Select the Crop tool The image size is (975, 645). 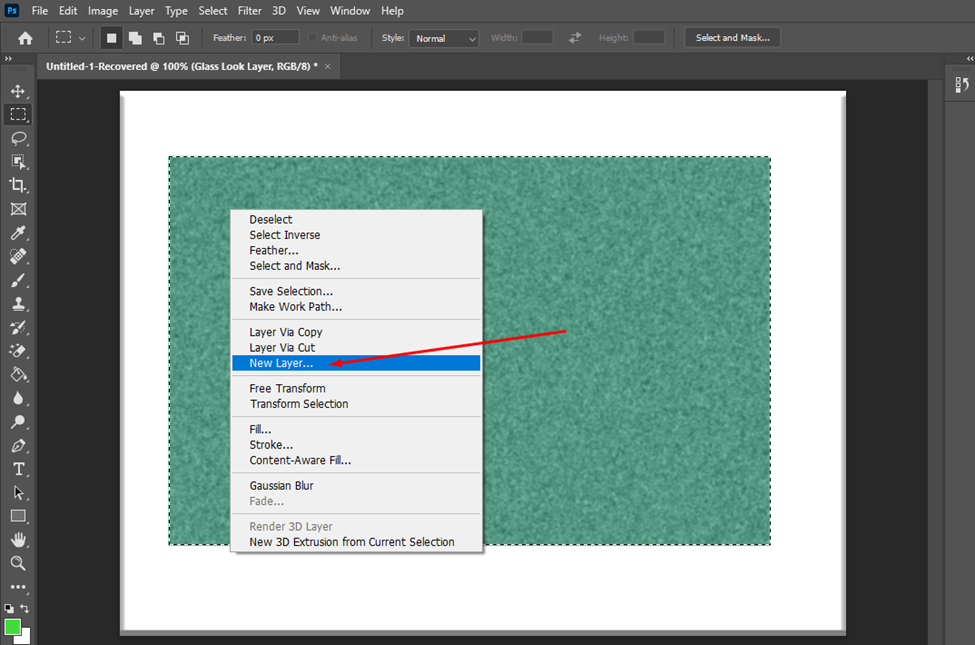[x=18, y=185]
